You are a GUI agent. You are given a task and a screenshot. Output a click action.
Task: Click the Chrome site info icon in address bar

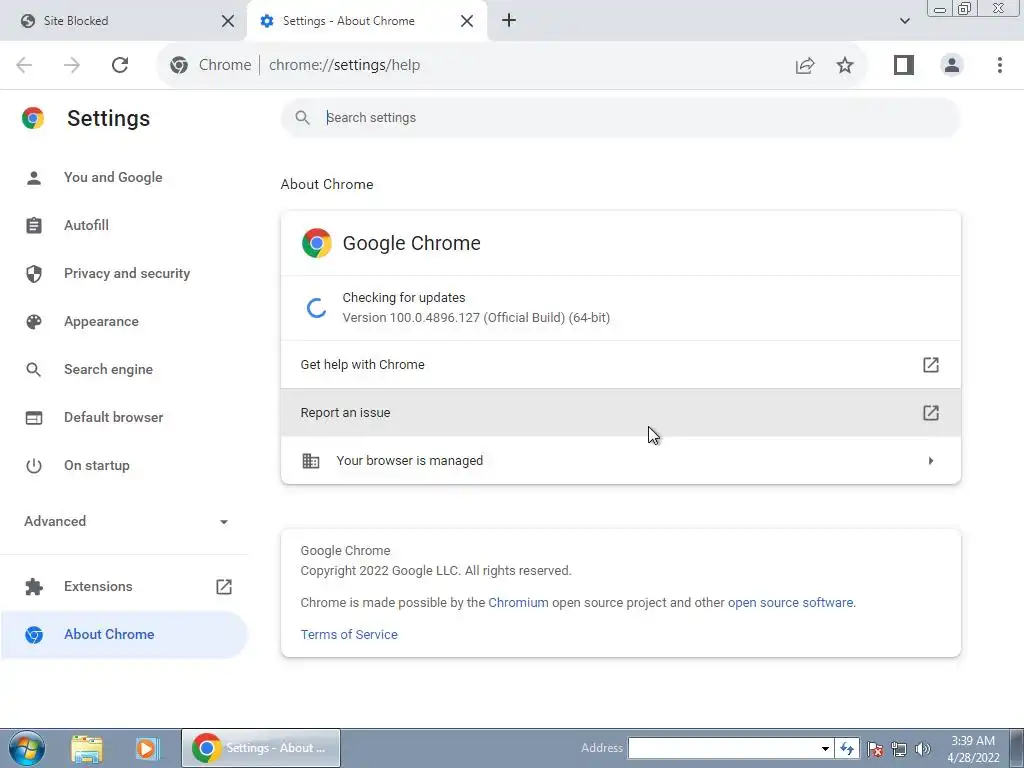(179, 65)
